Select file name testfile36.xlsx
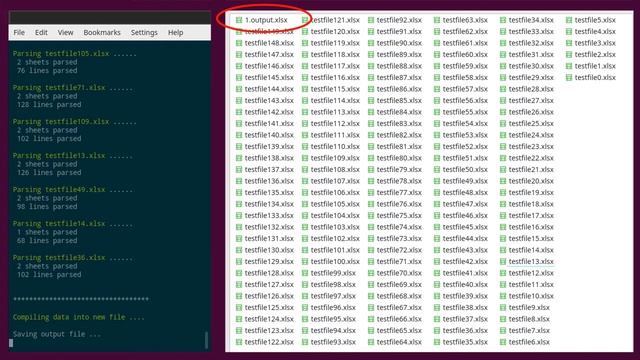This screenshot has height=360, width=640. [x=465, y=330]
